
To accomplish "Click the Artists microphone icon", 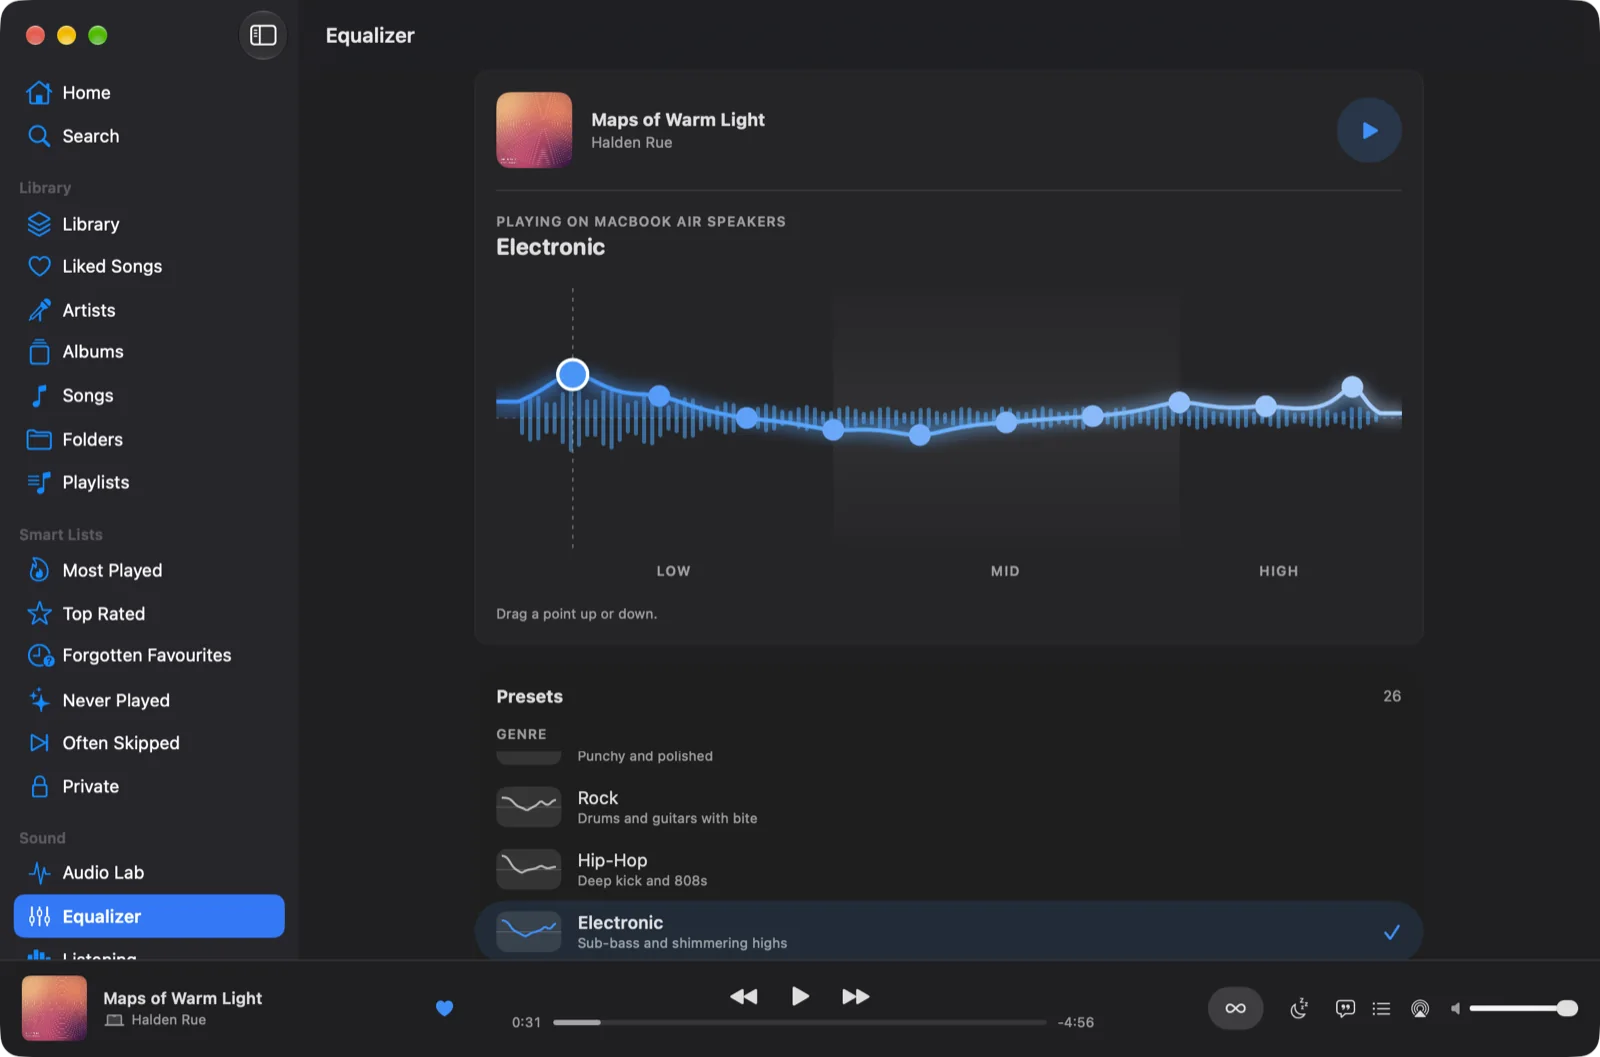I will pyautogui.click(x=39, y=310).
